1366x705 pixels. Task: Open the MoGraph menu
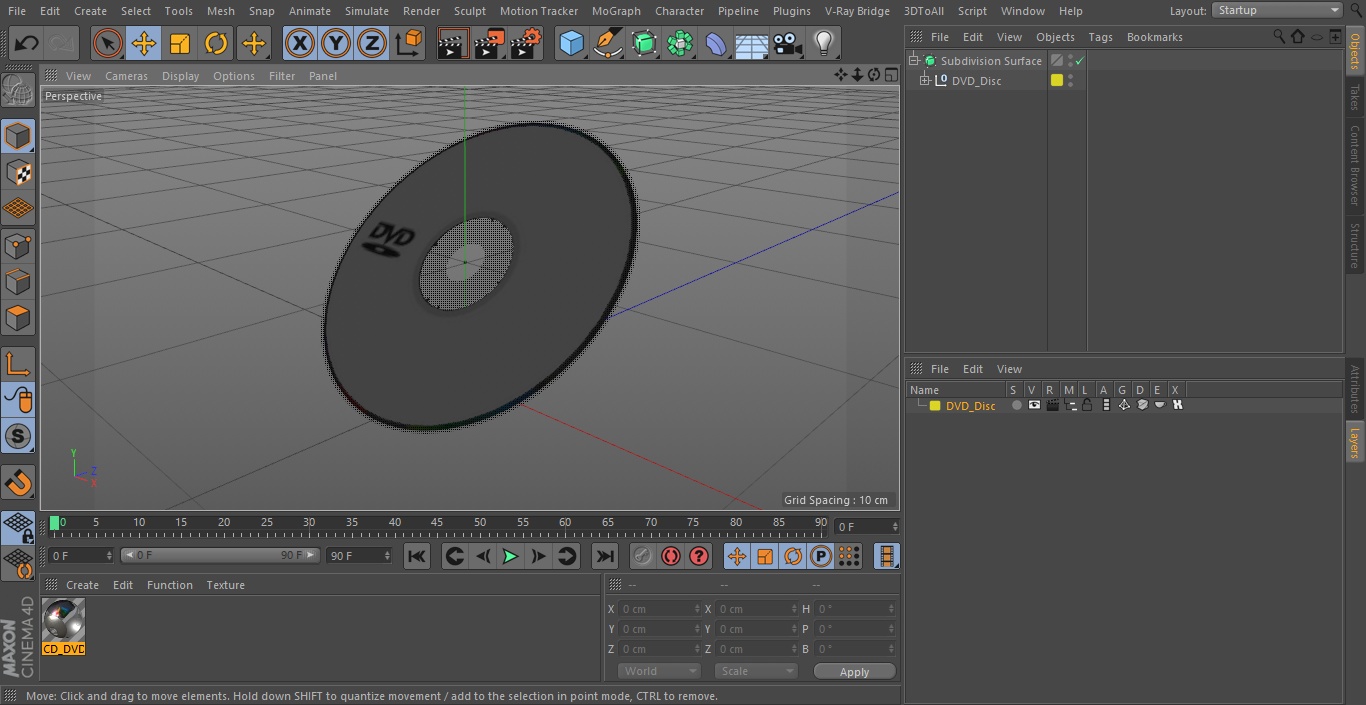[616, 11]
